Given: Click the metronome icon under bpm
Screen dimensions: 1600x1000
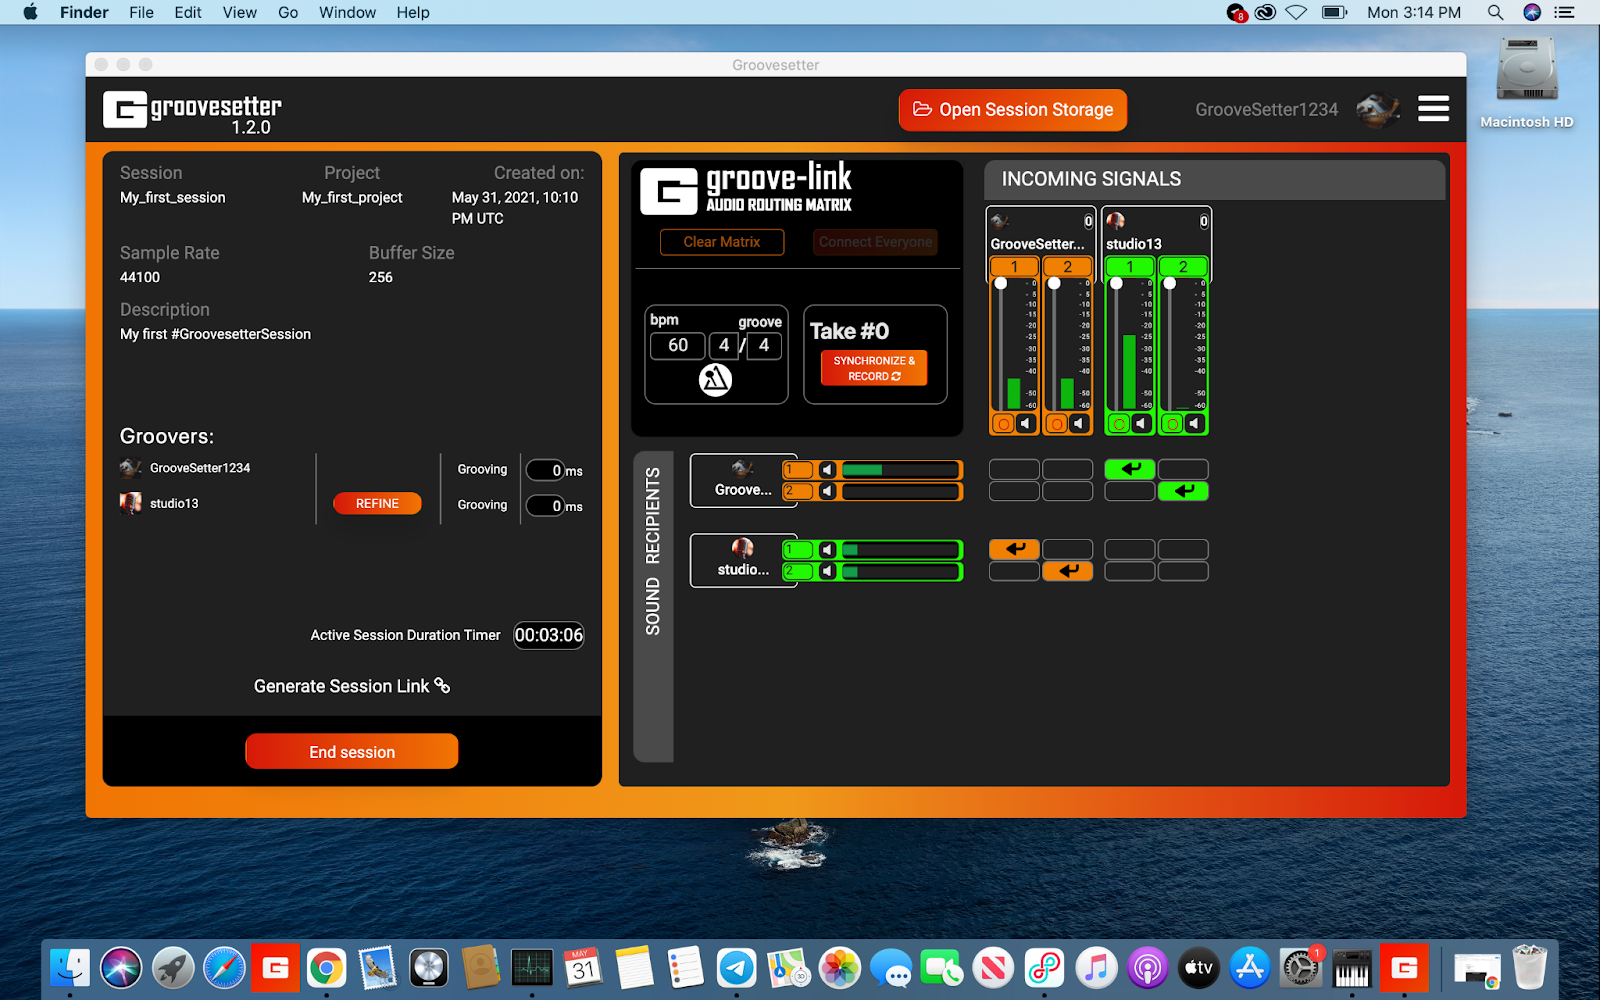Looking at the screenshot, I should pos(715,379).
